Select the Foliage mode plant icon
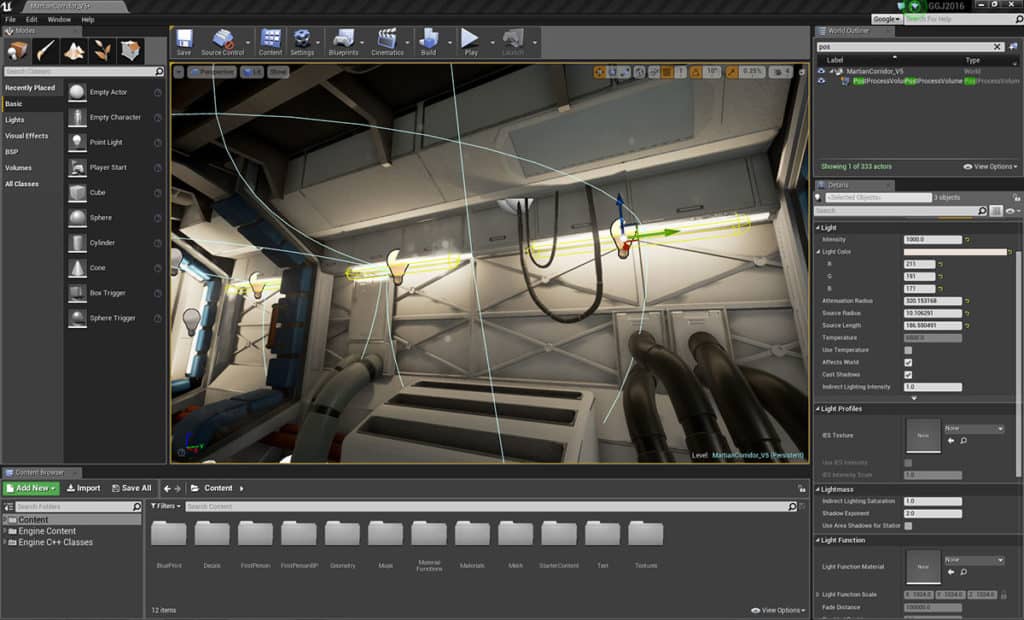 click(102, 50)
